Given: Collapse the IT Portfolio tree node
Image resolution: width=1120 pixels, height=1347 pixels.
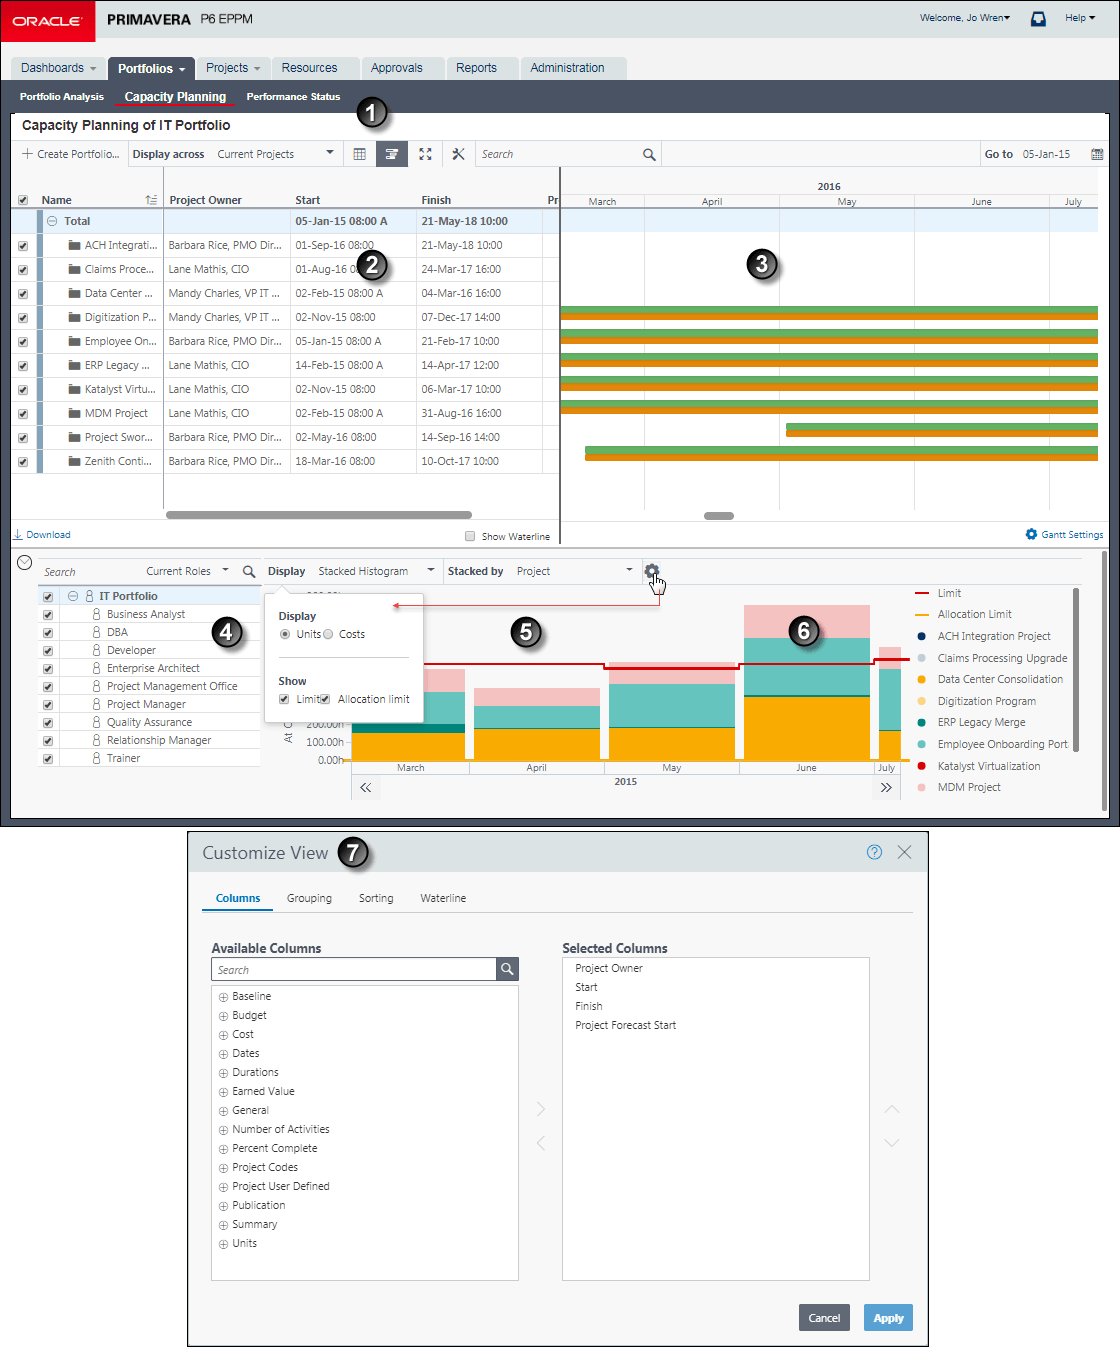Looking at the screenshot, I should [73, 596].
